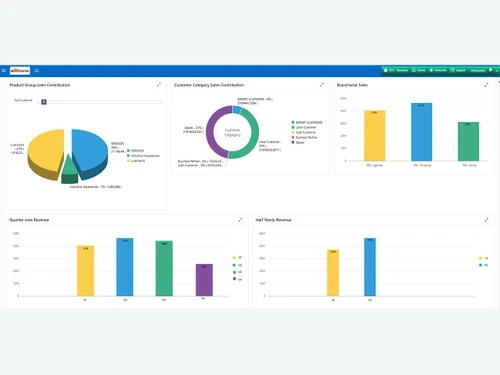
Task: Toggle Industrial Accessories legend entry
Action: point(143,156)
